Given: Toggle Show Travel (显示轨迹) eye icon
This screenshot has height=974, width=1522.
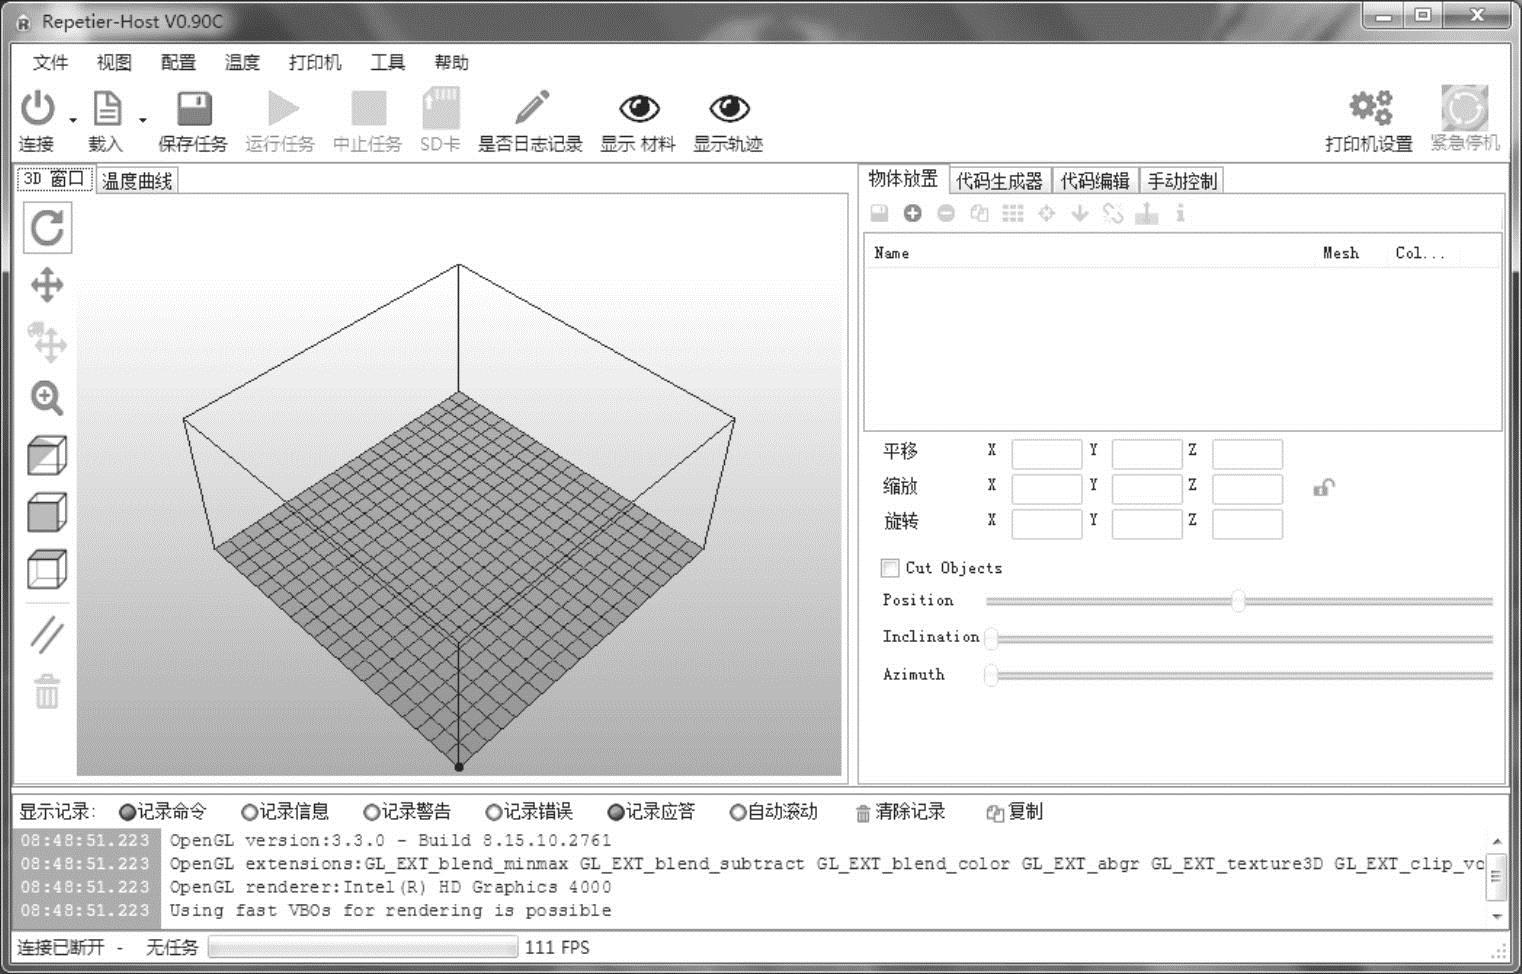Looking at the screenshot, I should coord(729,107).
